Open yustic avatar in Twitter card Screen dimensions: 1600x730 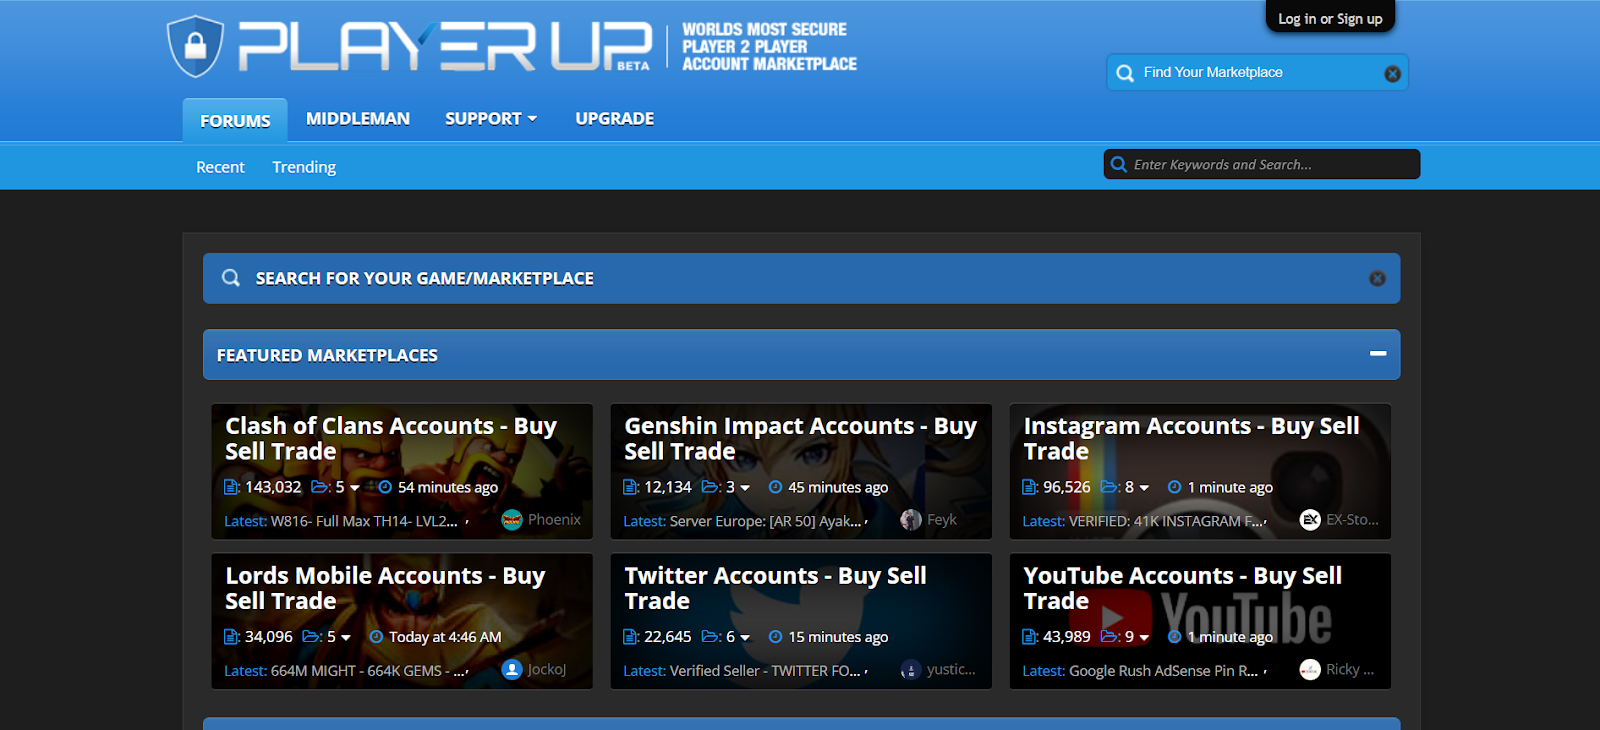coord(910,670)
